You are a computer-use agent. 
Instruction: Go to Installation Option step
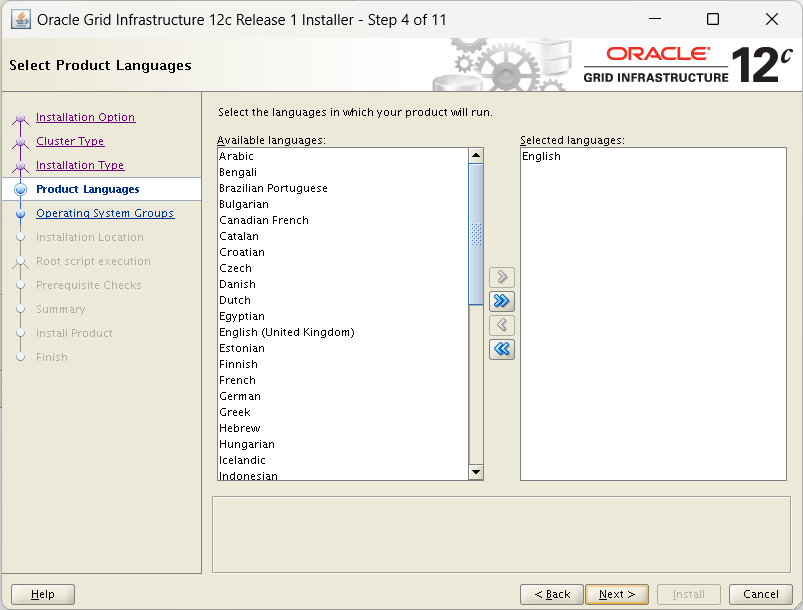86,117
